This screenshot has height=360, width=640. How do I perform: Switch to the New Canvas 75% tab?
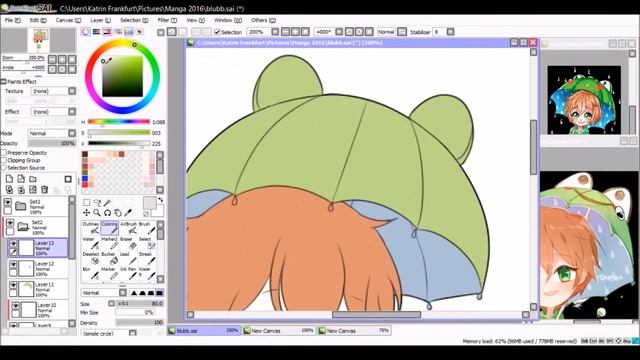click(353, 331)
